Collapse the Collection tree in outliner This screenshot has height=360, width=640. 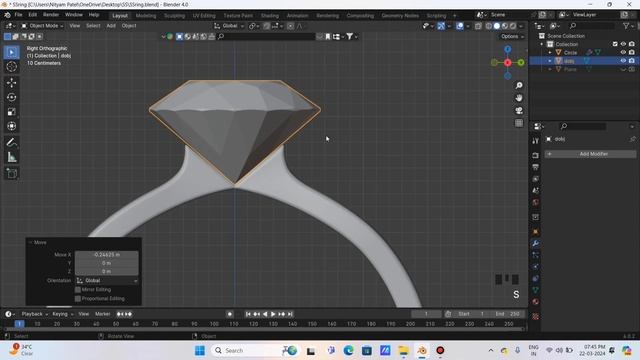(x=542, y=44)
